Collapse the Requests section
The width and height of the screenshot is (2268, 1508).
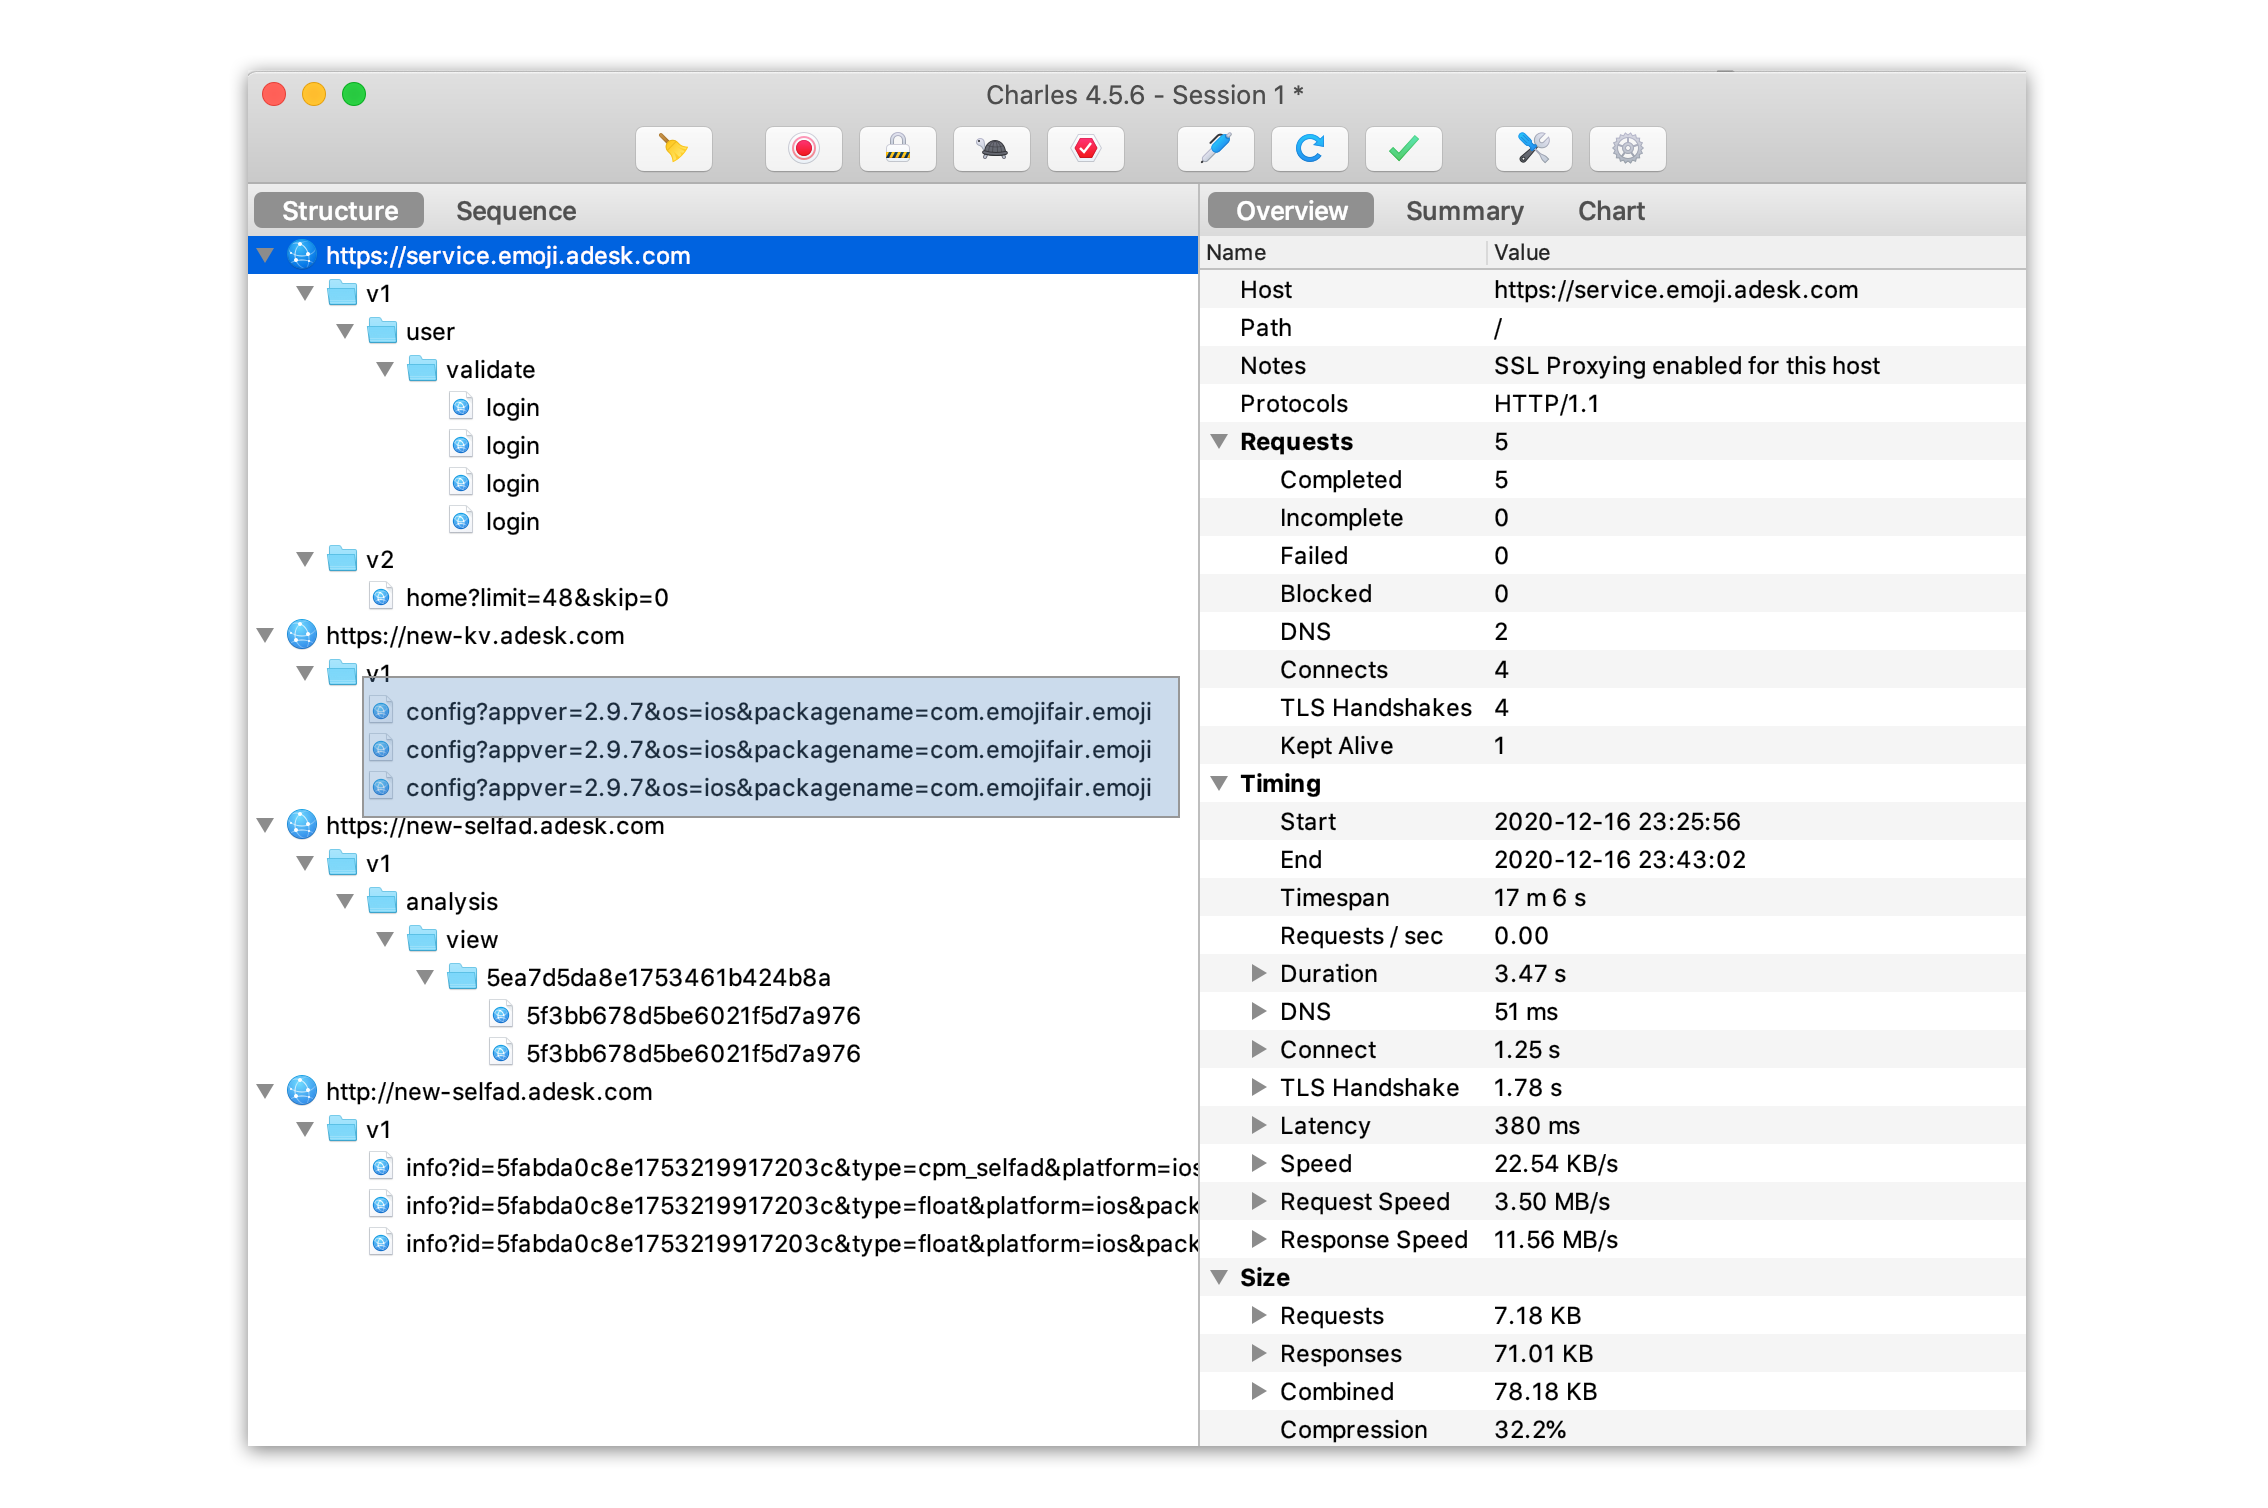(x=1219, y=441)
